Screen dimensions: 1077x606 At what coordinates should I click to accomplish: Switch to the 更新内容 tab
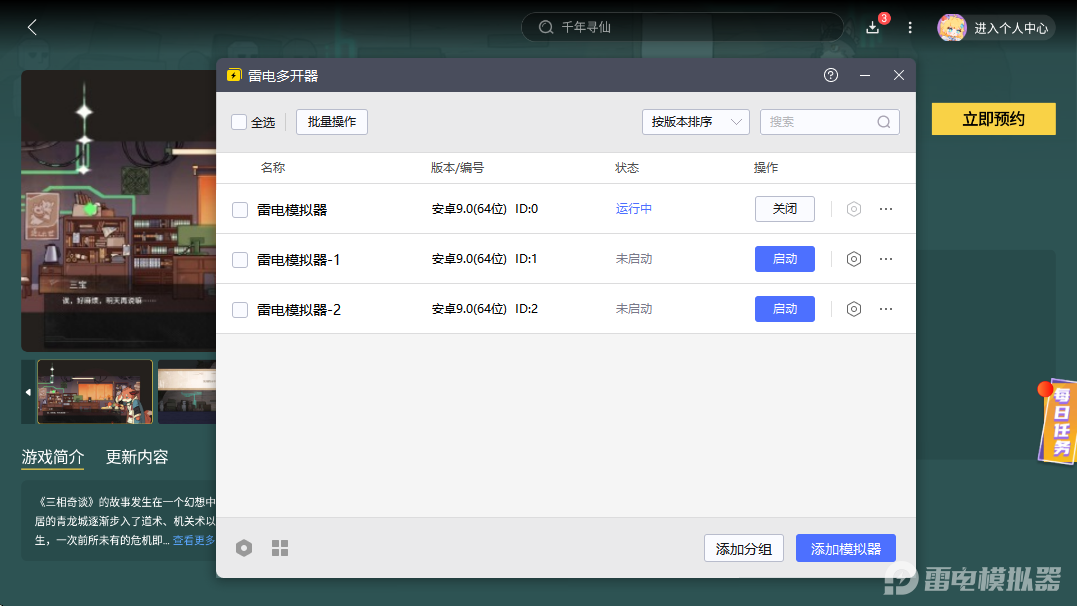(137, 457)
